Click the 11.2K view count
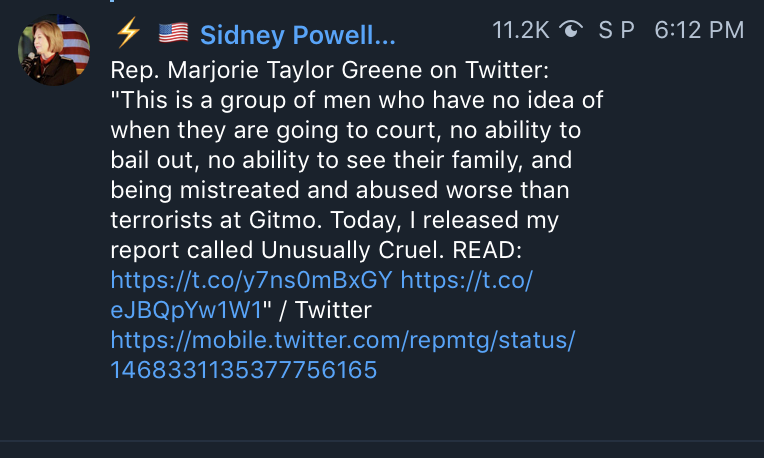This screenshot has height=458, width=764. point(521,31)
